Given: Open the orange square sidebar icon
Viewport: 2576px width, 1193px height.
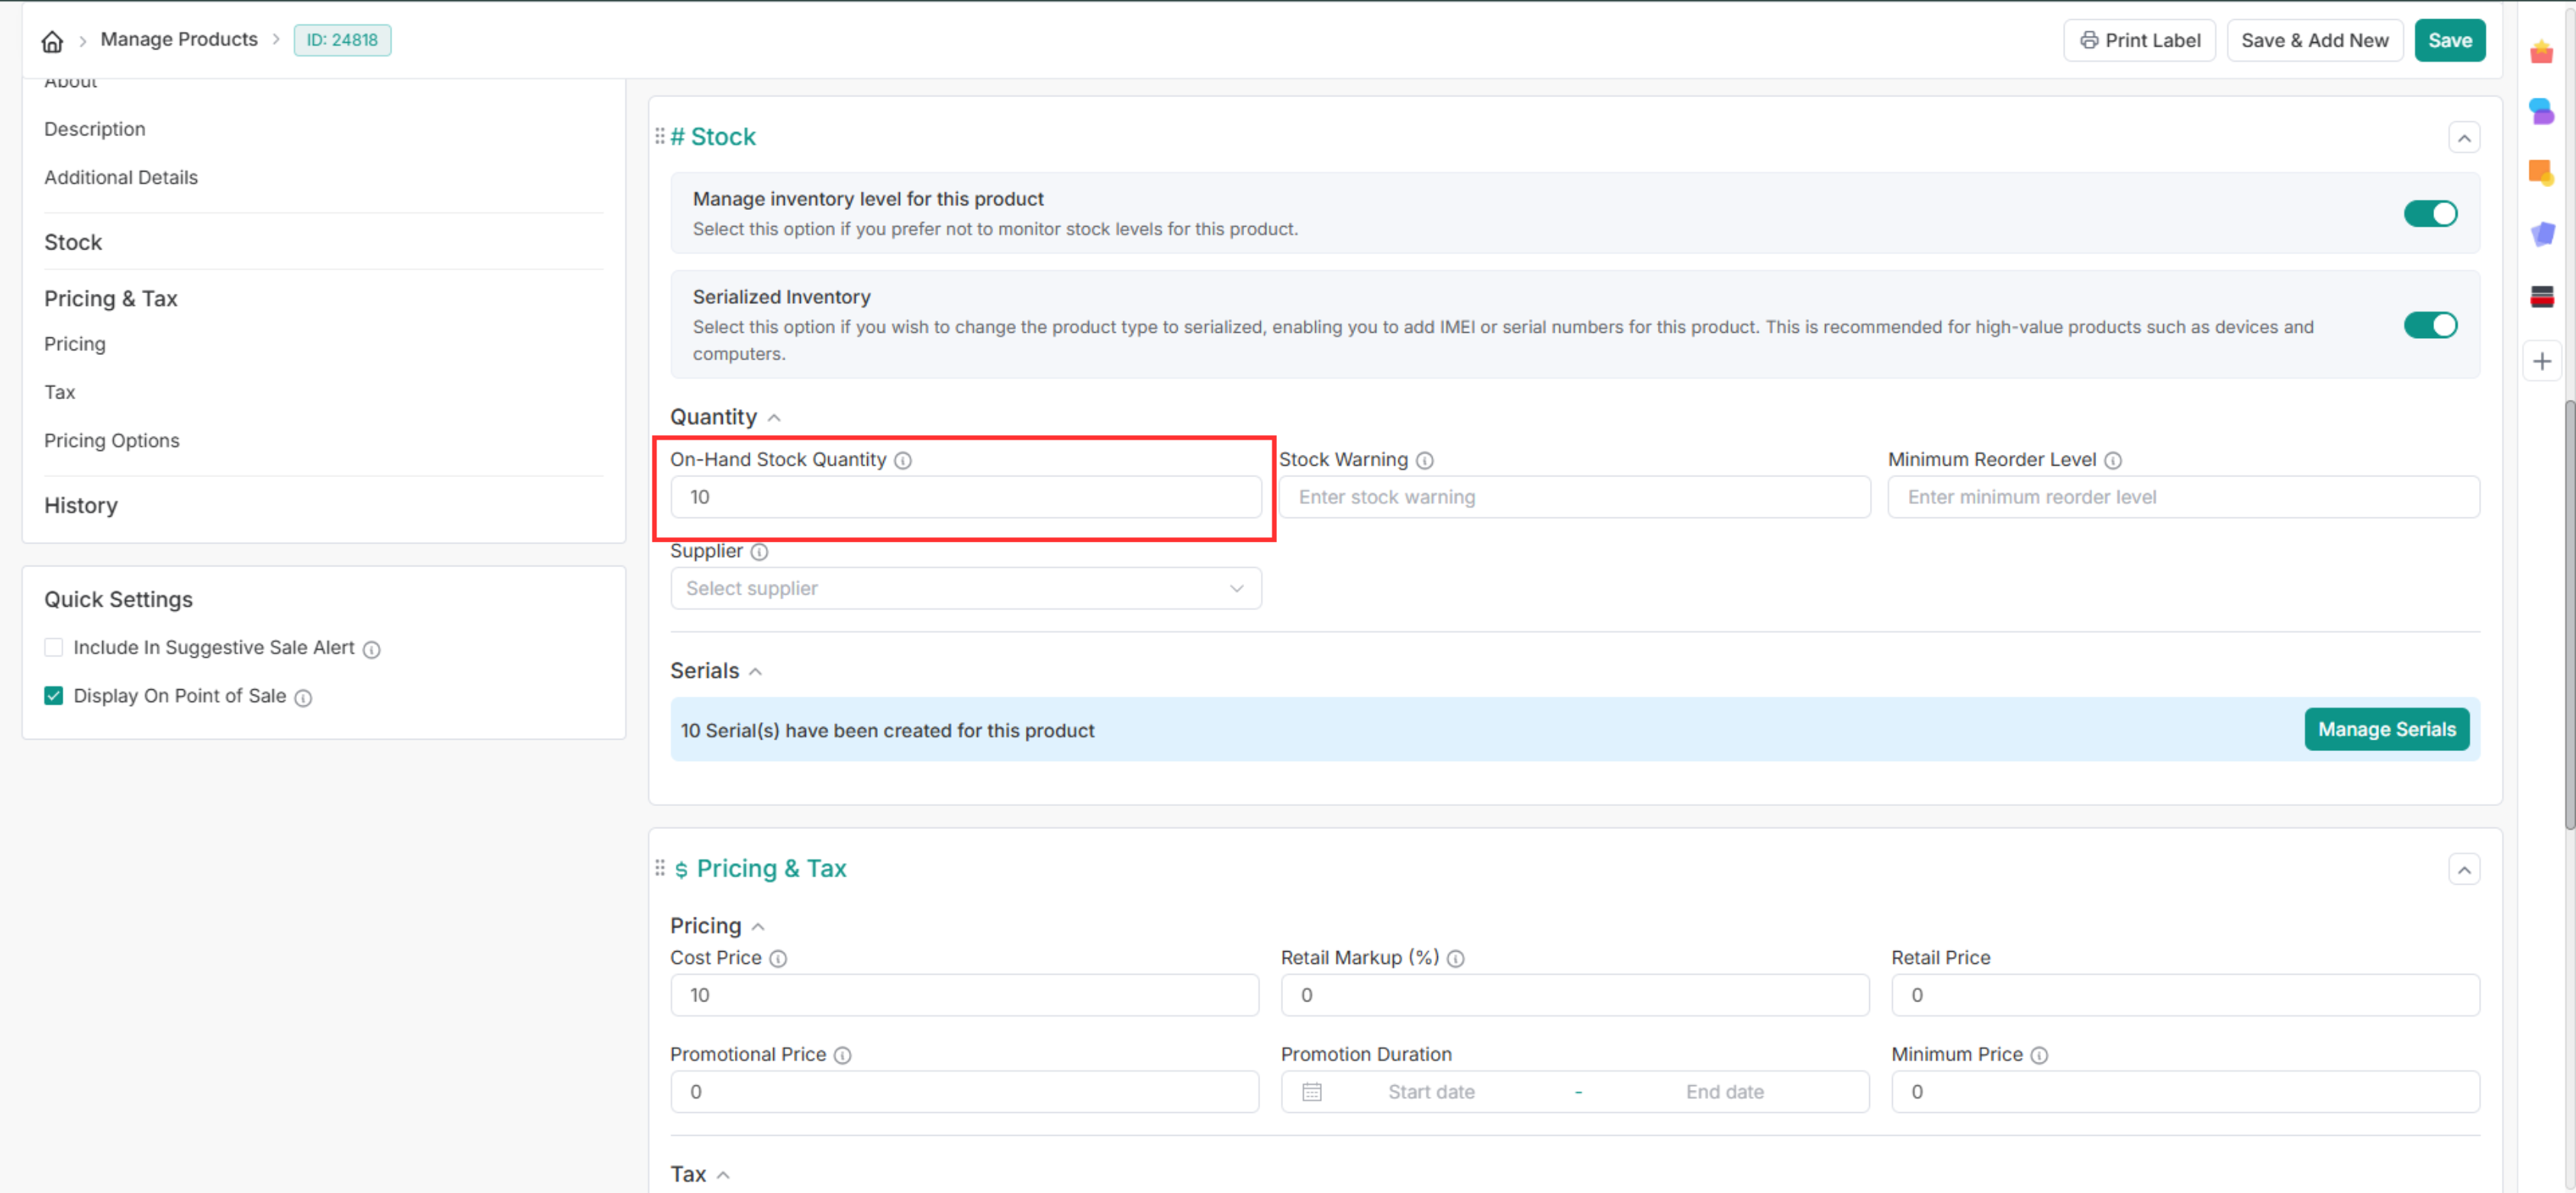Looking at the screenshot, I should click(2542, 173).
